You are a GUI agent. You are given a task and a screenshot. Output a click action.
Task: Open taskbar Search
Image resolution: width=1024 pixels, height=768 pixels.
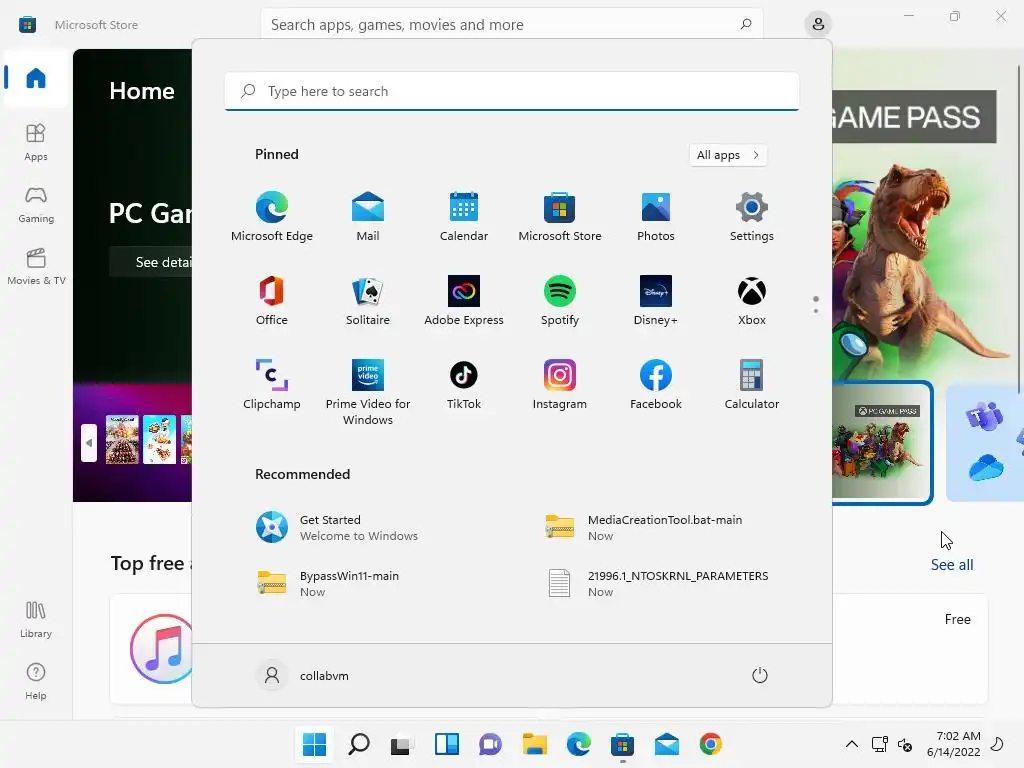point(359,744)
